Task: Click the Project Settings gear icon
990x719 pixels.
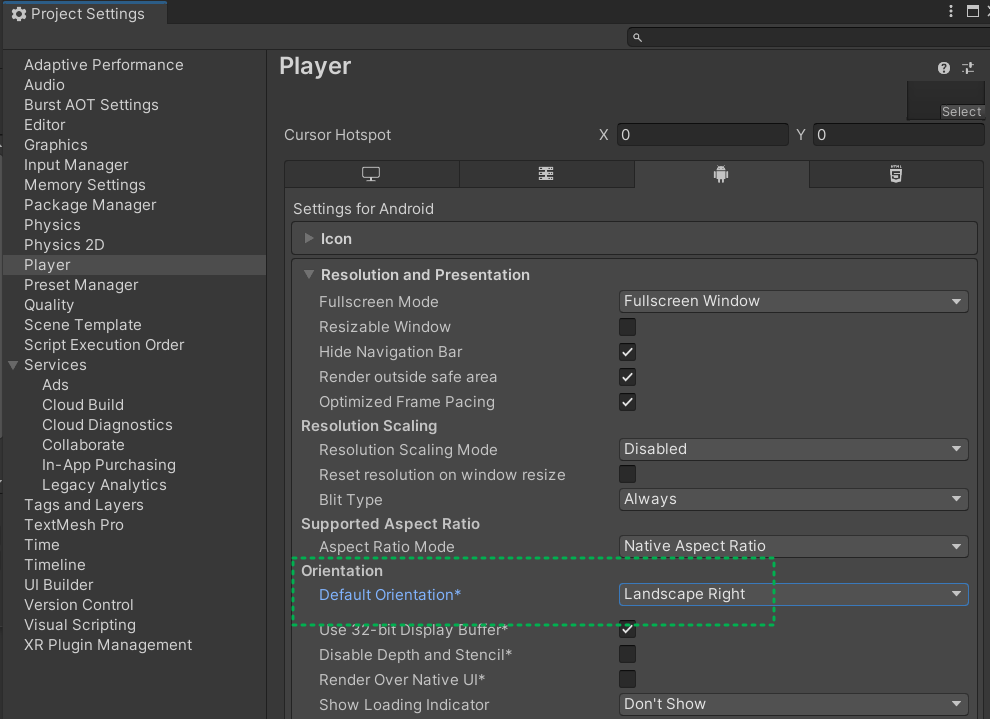Action: [18, 14]
